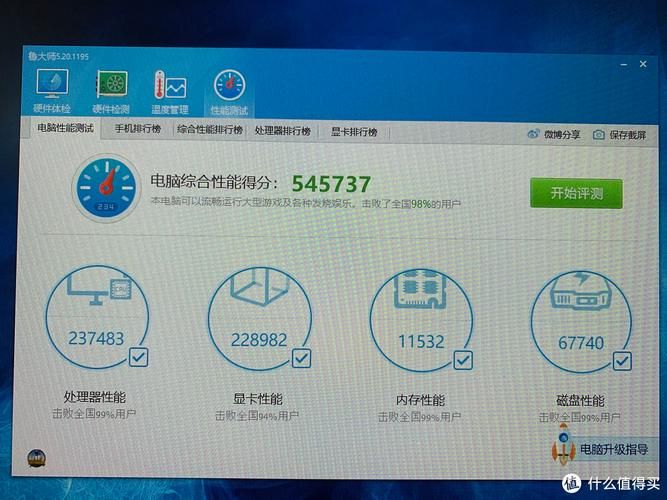667x500 pixels.
Task: Minimize the 鲁大师 window
Action: coord(624,65)
